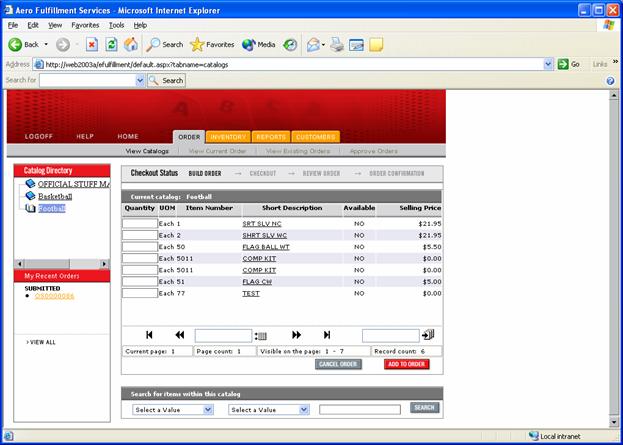Open the recent order link under SUBMITTED
This screenshot has height=445, width=623.
click(54, 296)
